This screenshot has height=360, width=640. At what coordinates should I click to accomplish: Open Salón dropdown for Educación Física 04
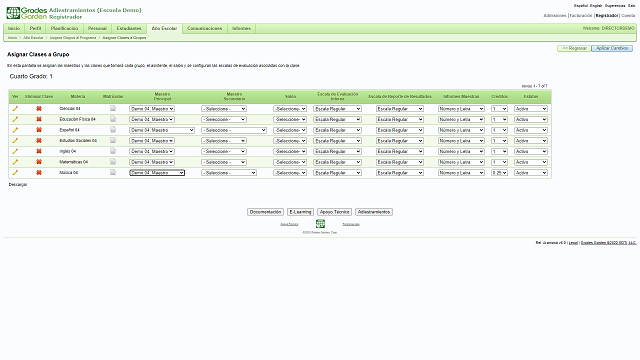290,120
